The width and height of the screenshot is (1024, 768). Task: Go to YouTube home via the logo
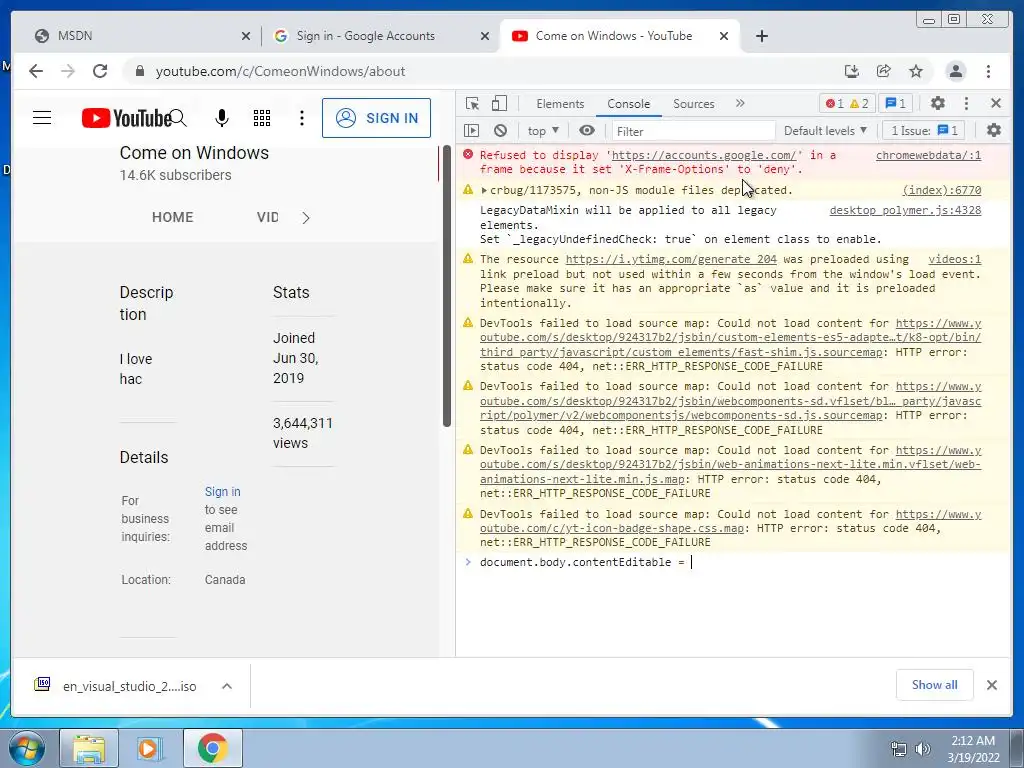point(126,118)
